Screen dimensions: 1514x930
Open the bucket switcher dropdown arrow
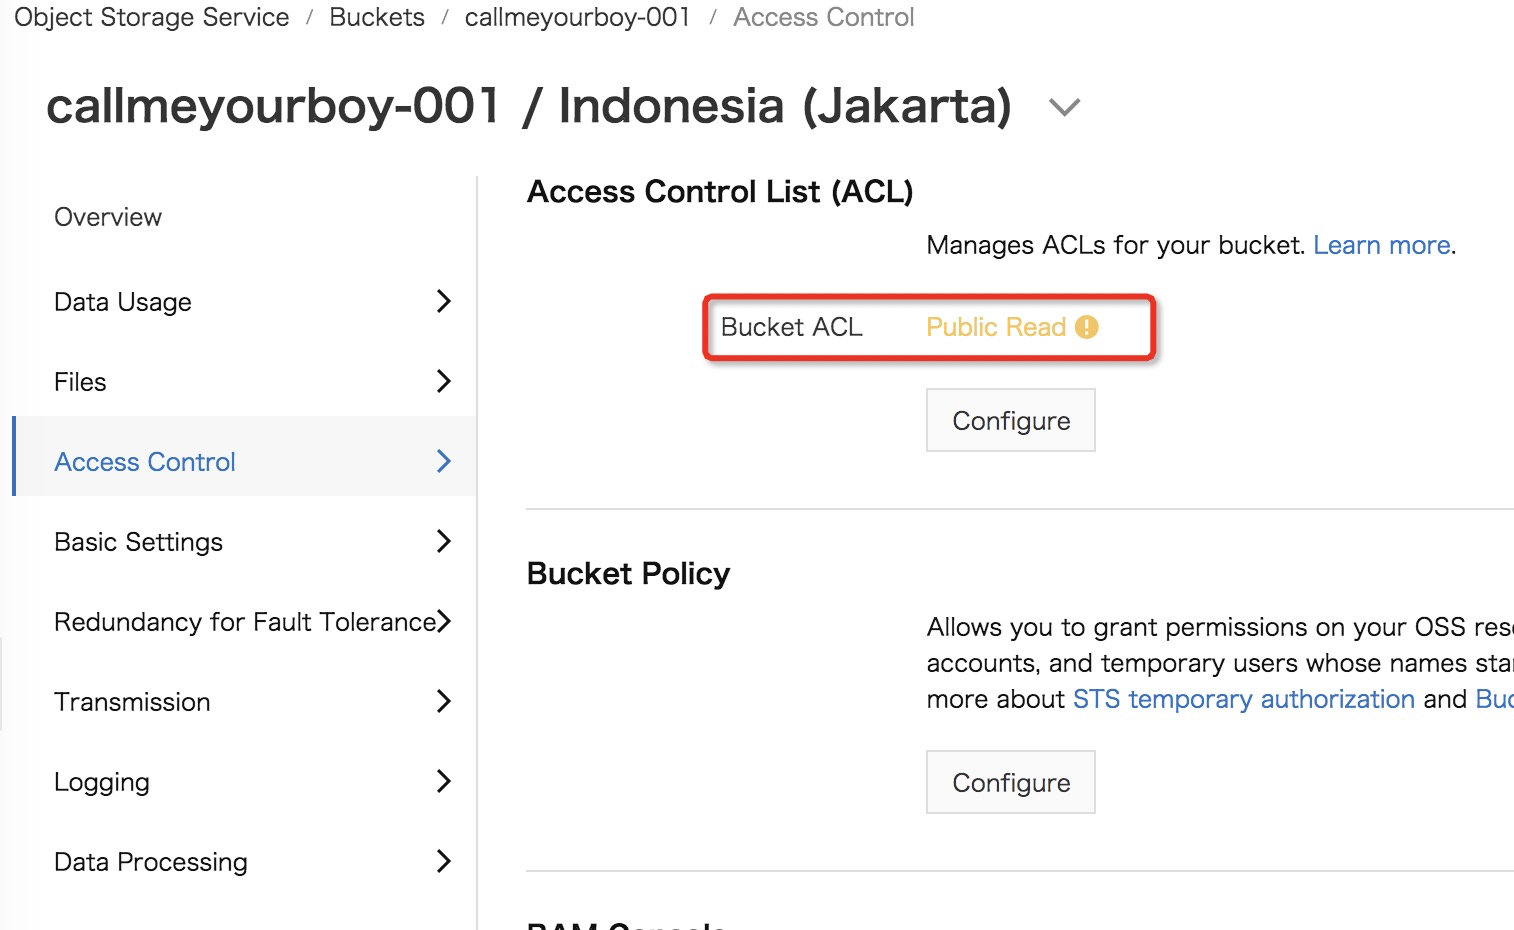(x=1064, y=107)
